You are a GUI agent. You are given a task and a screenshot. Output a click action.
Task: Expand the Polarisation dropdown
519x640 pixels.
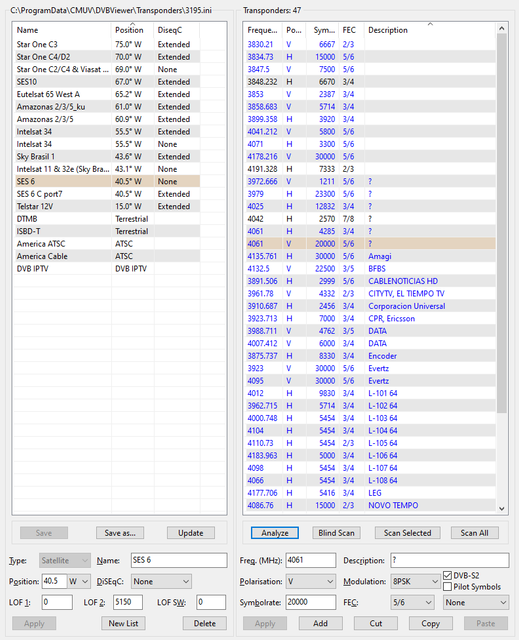[311, 581]
